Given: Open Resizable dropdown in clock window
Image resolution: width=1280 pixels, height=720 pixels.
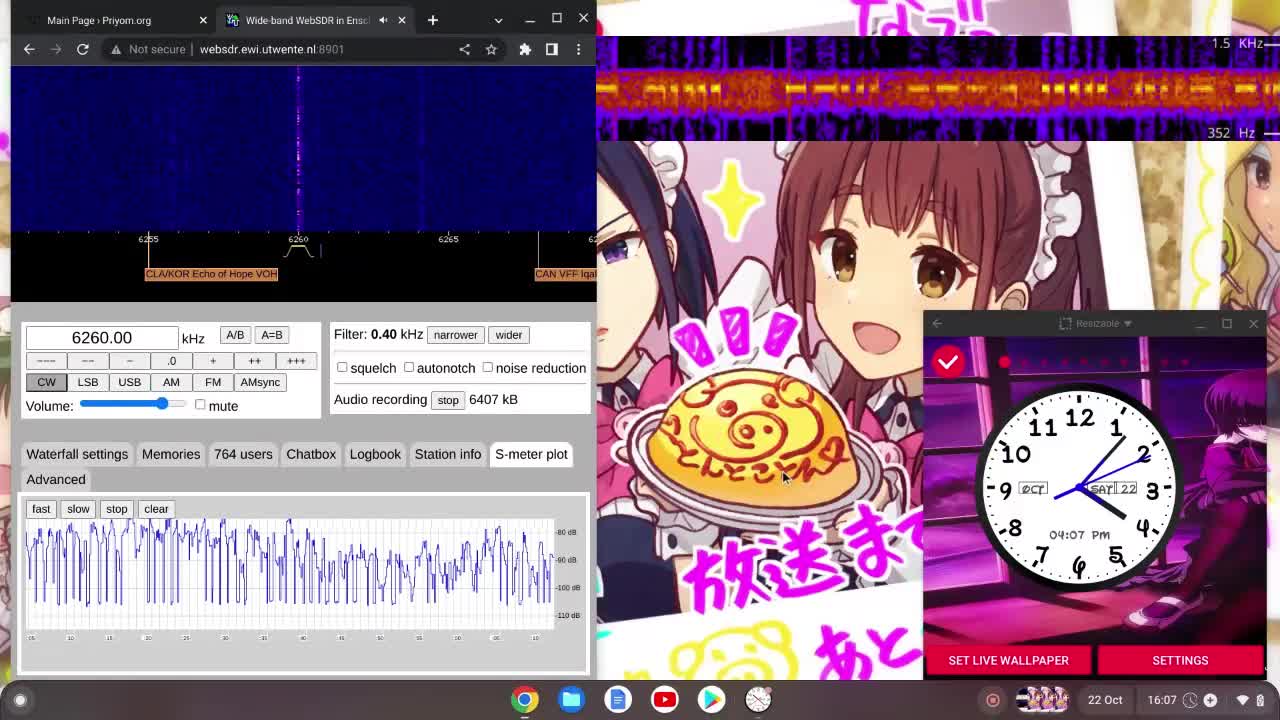Looking at the screenshot, I should click(1097, 323).
